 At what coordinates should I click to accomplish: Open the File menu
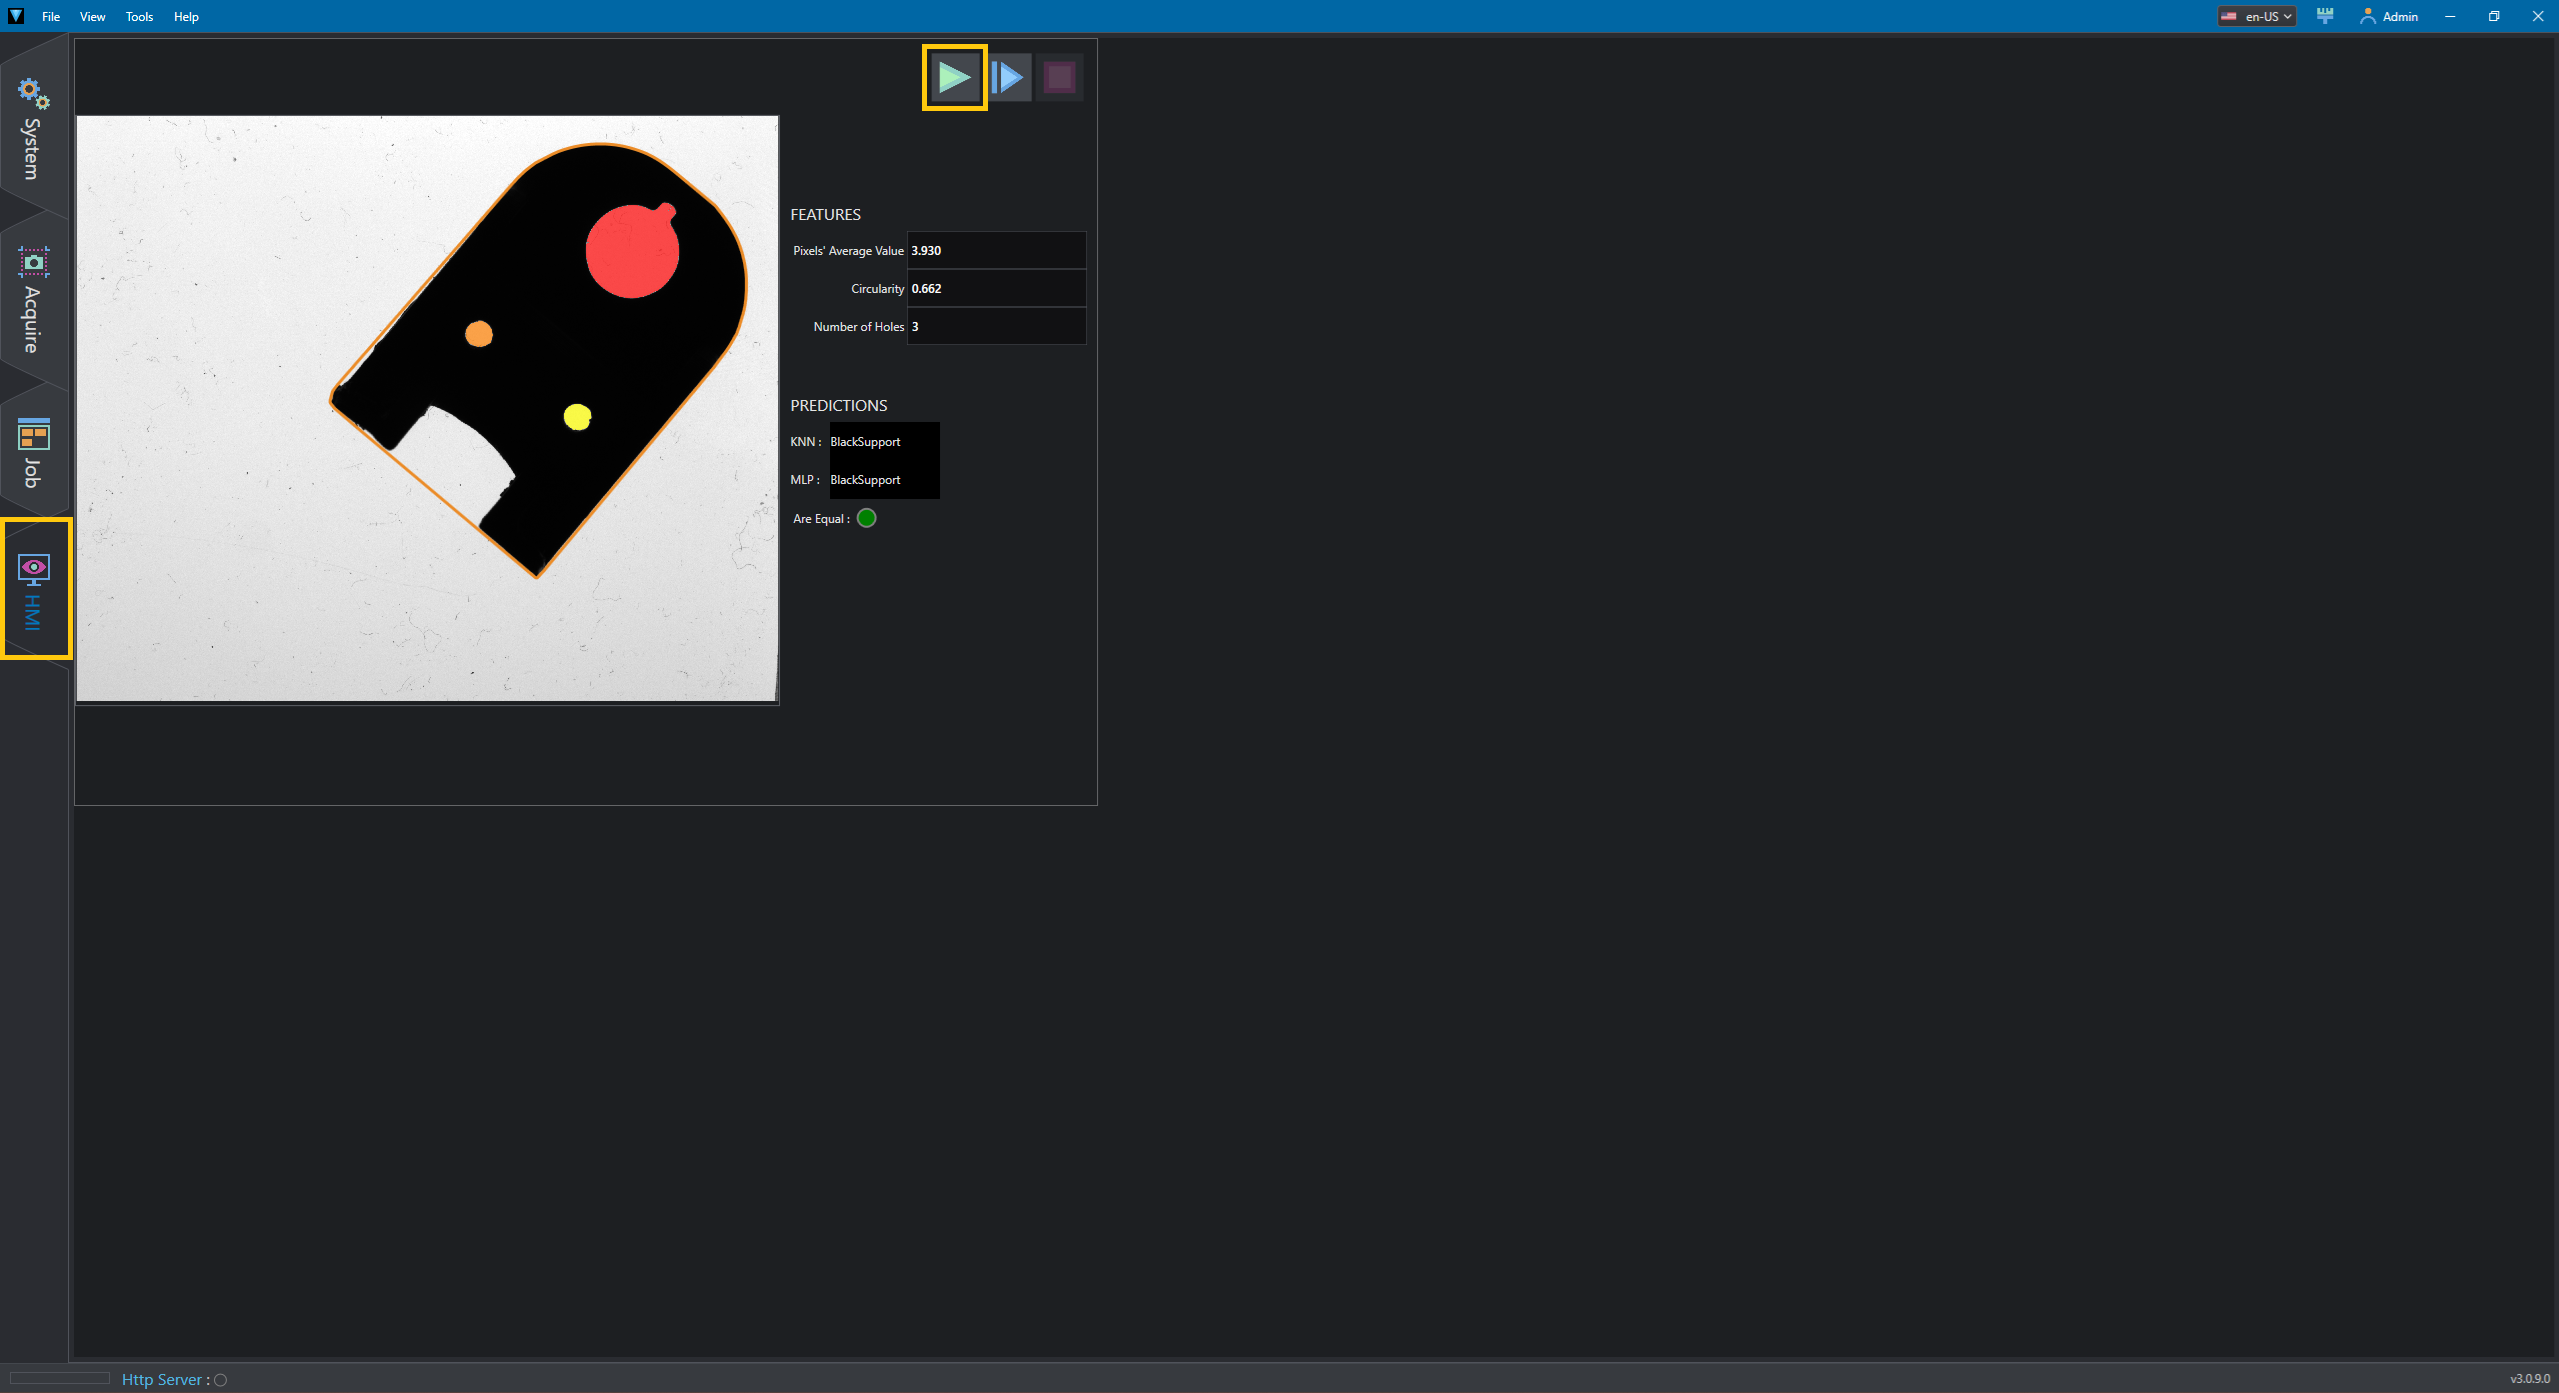pos(51,16)
